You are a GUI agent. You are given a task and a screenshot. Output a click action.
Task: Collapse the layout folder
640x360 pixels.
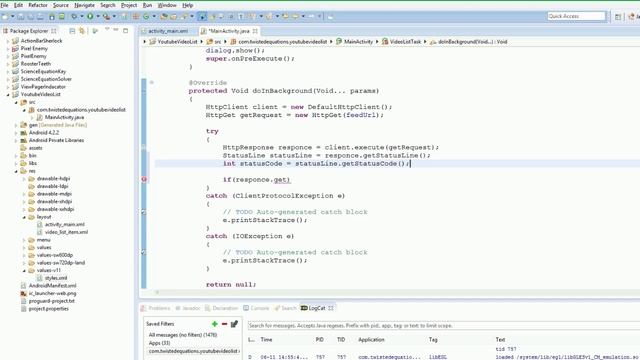(24, 217)
